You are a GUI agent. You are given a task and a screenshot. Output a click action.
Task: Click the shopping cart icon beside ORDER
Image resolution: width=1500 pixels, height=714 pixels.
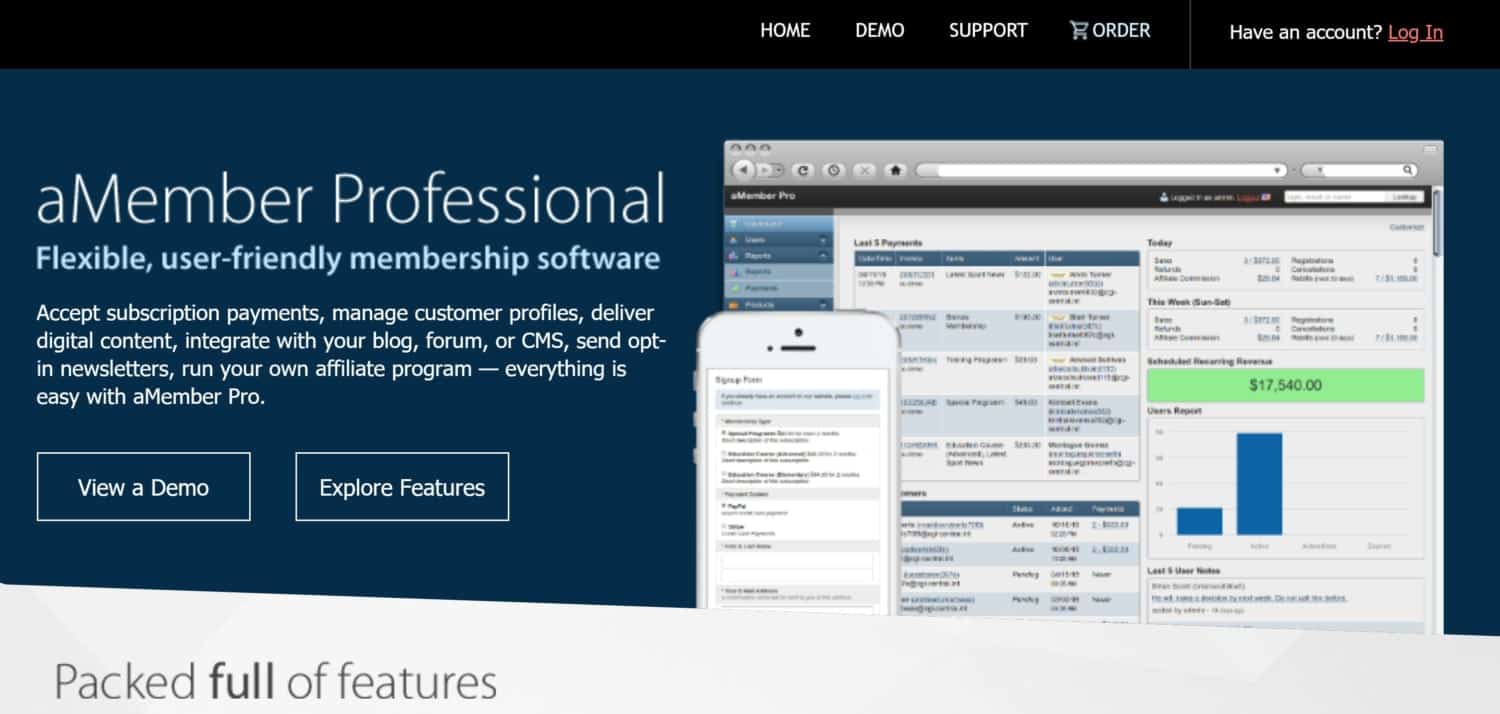tap(1079, 31)
